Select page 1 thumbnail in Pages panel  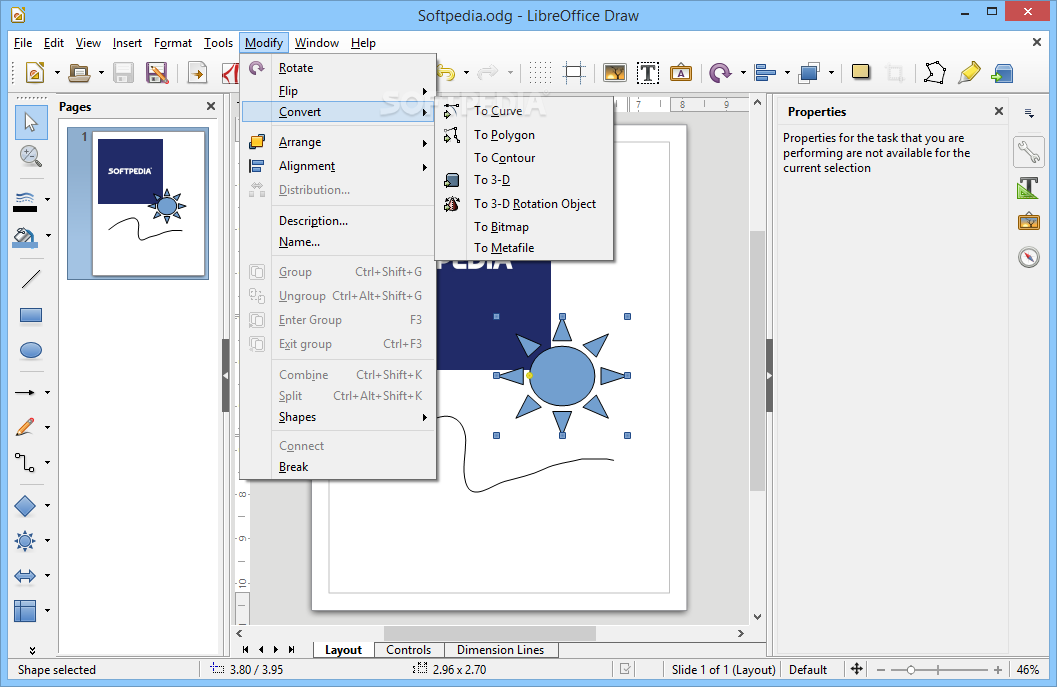click(x=138, y=203)
